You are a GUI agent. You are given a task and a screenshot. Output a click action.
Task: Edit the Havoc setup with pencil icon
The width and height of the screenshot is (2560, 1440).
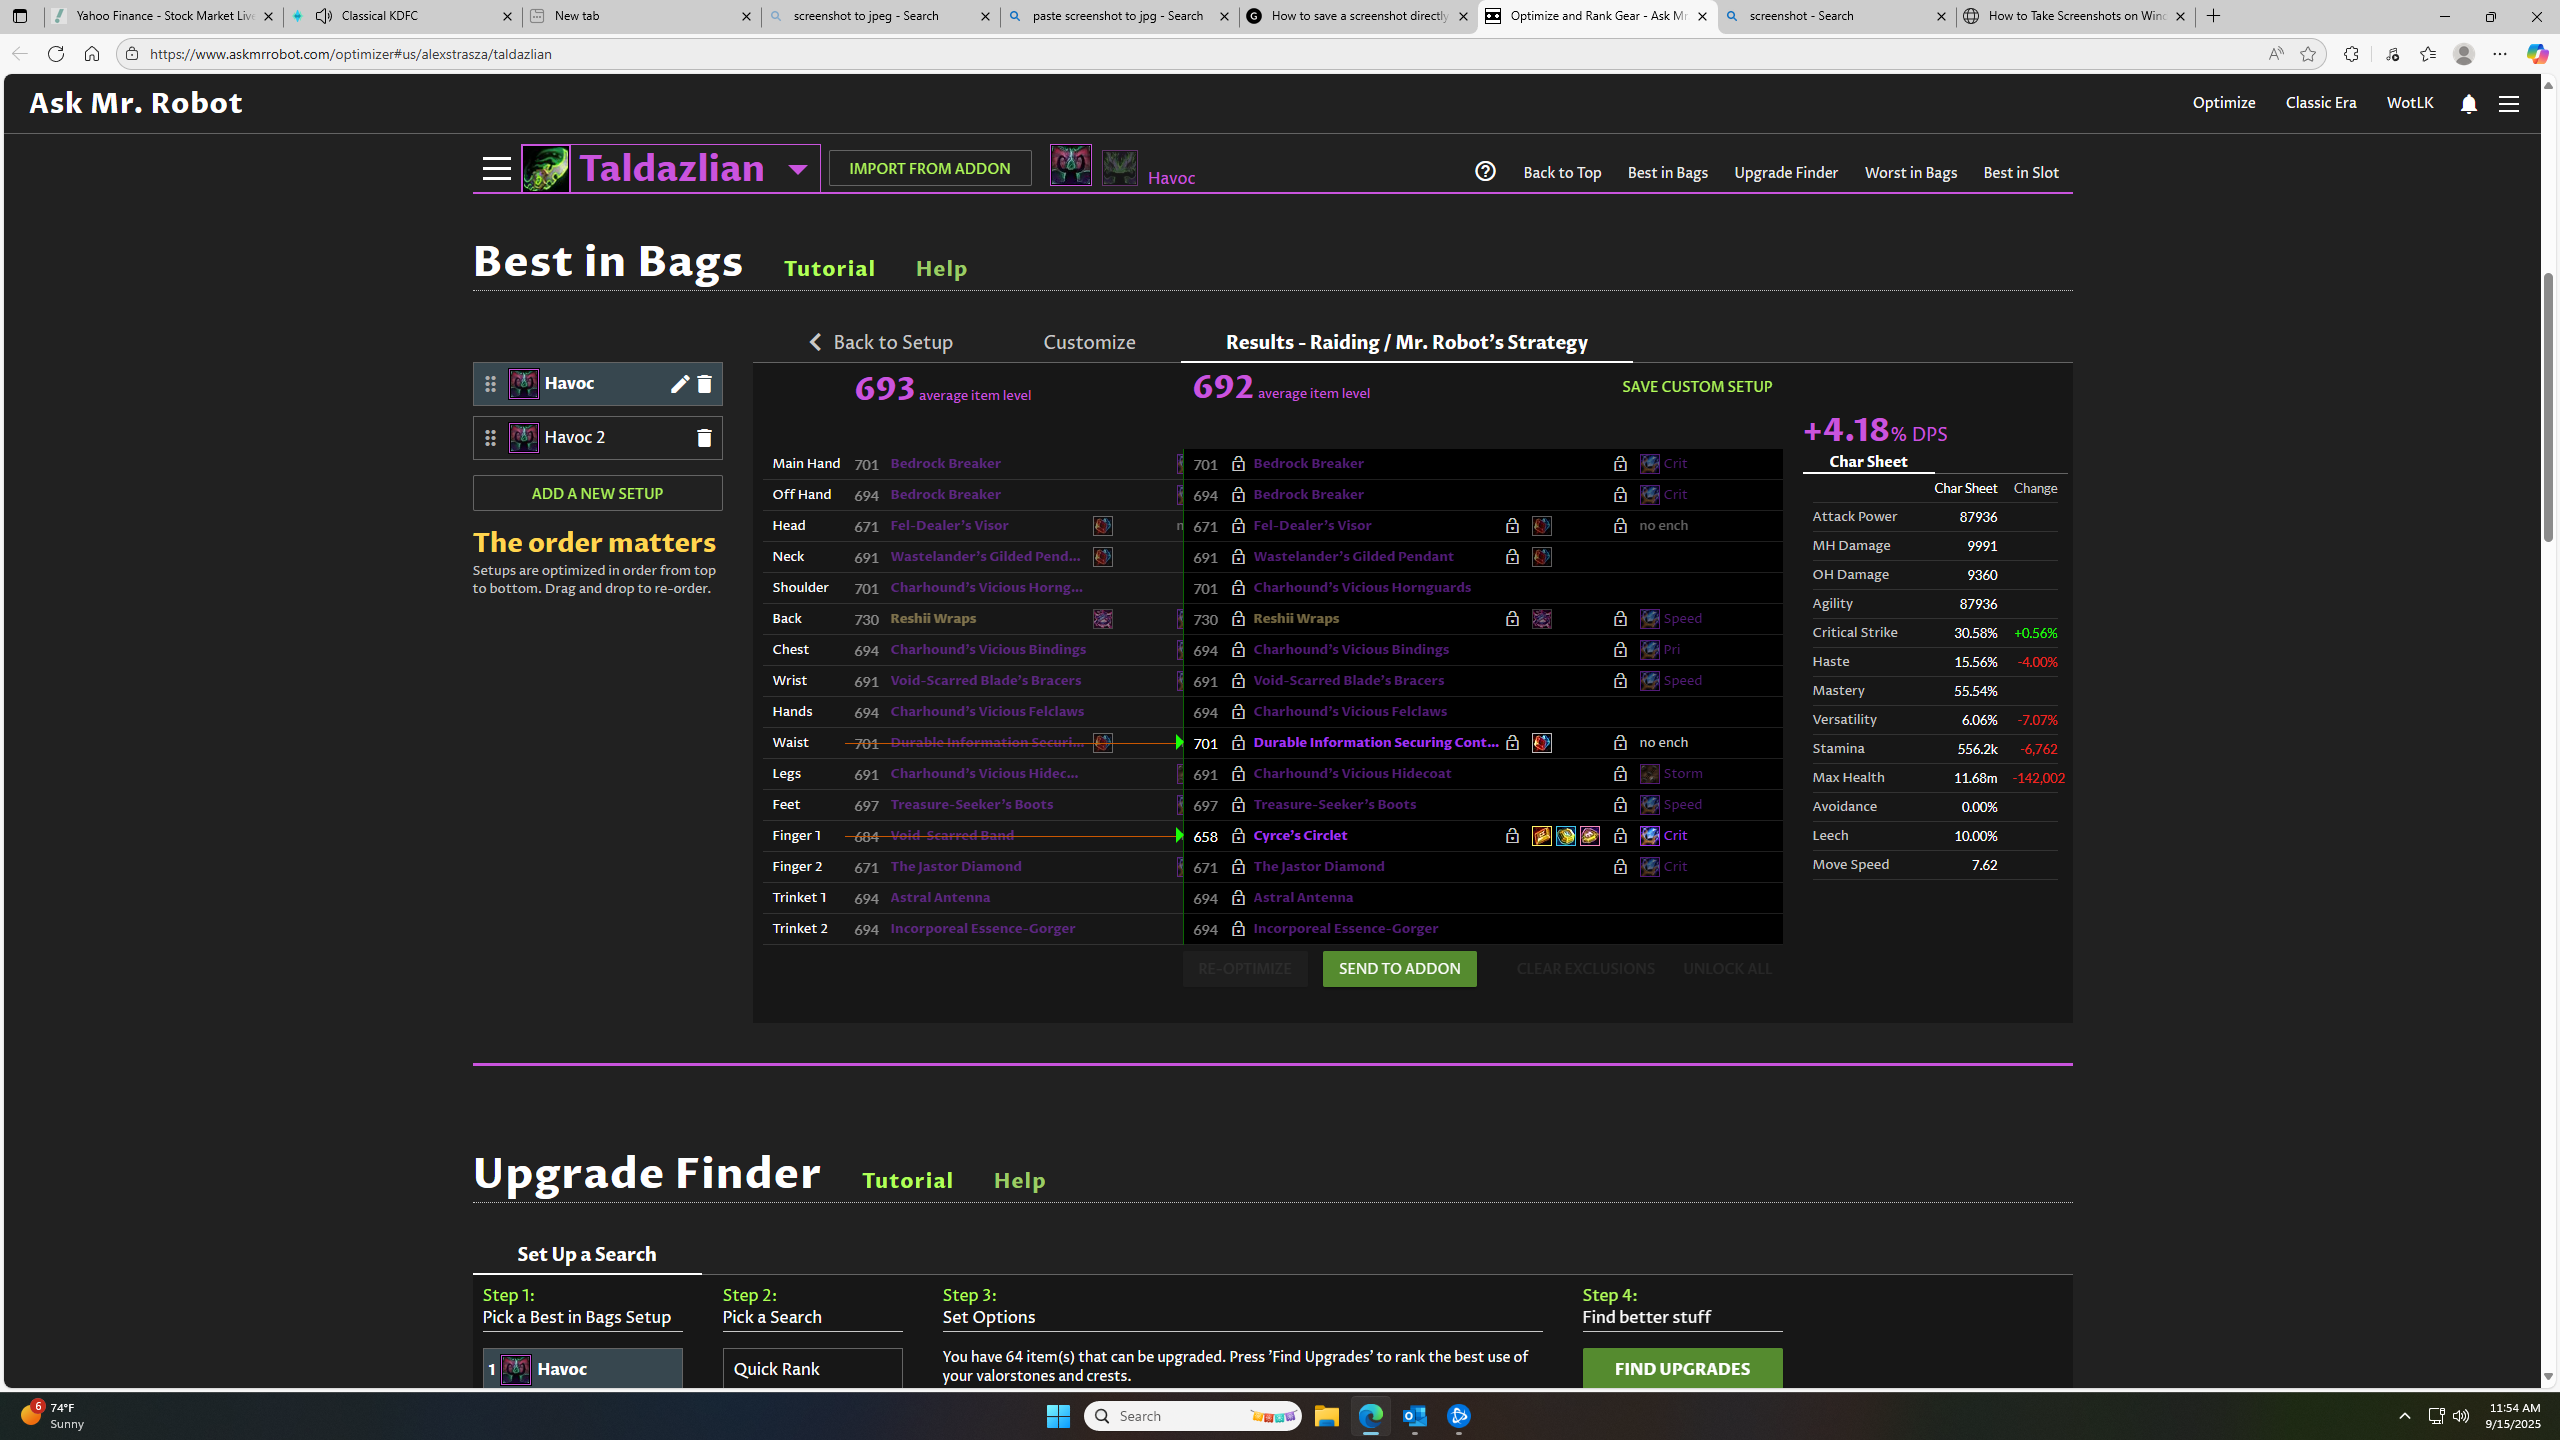679,384
